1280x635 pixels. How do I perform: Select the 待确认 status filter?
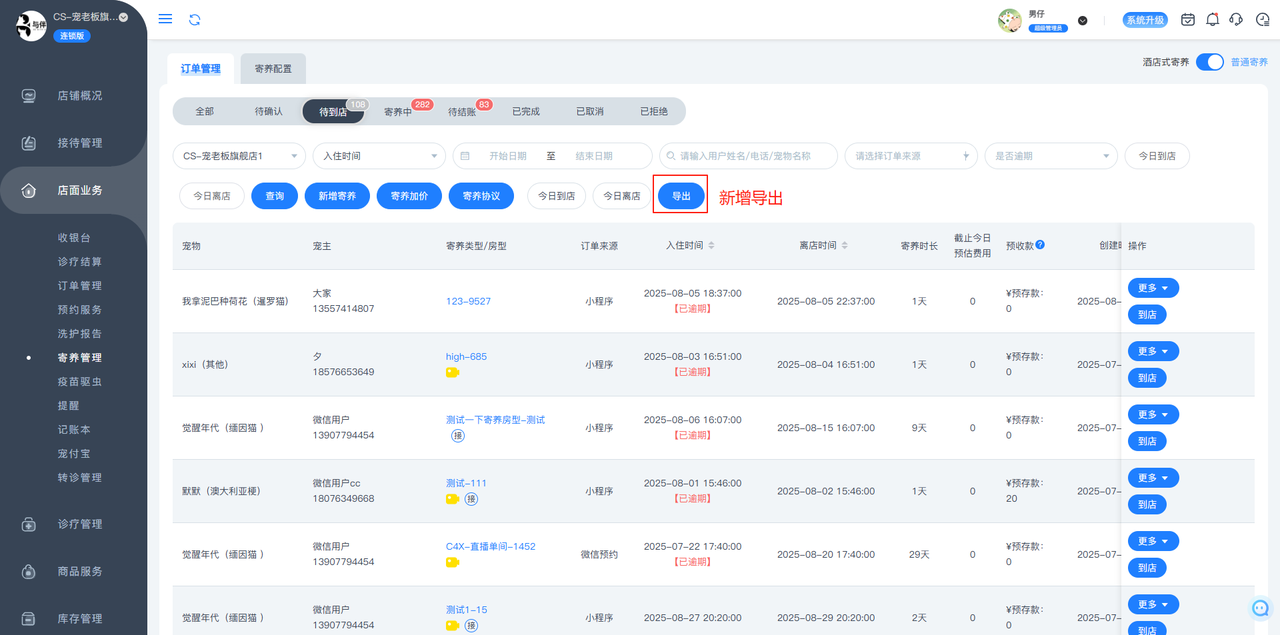268,111
